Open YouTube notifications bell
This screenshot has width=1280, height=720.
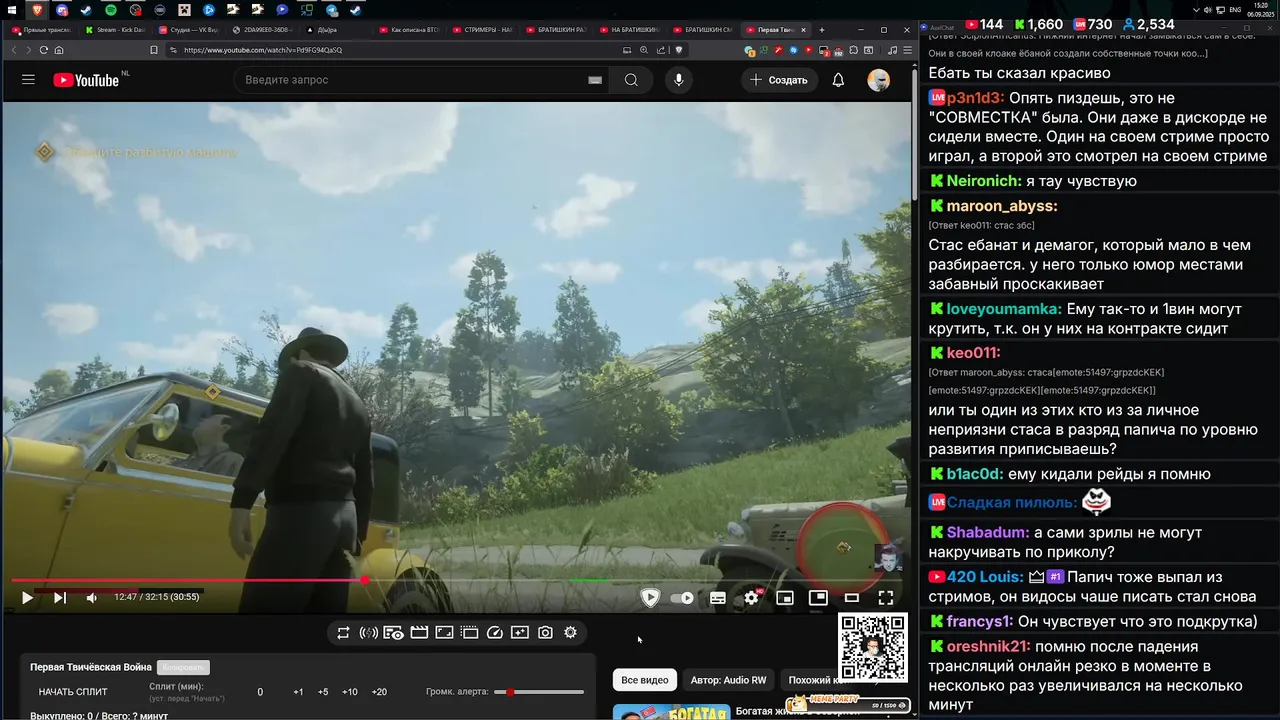[x=838, y=80]
